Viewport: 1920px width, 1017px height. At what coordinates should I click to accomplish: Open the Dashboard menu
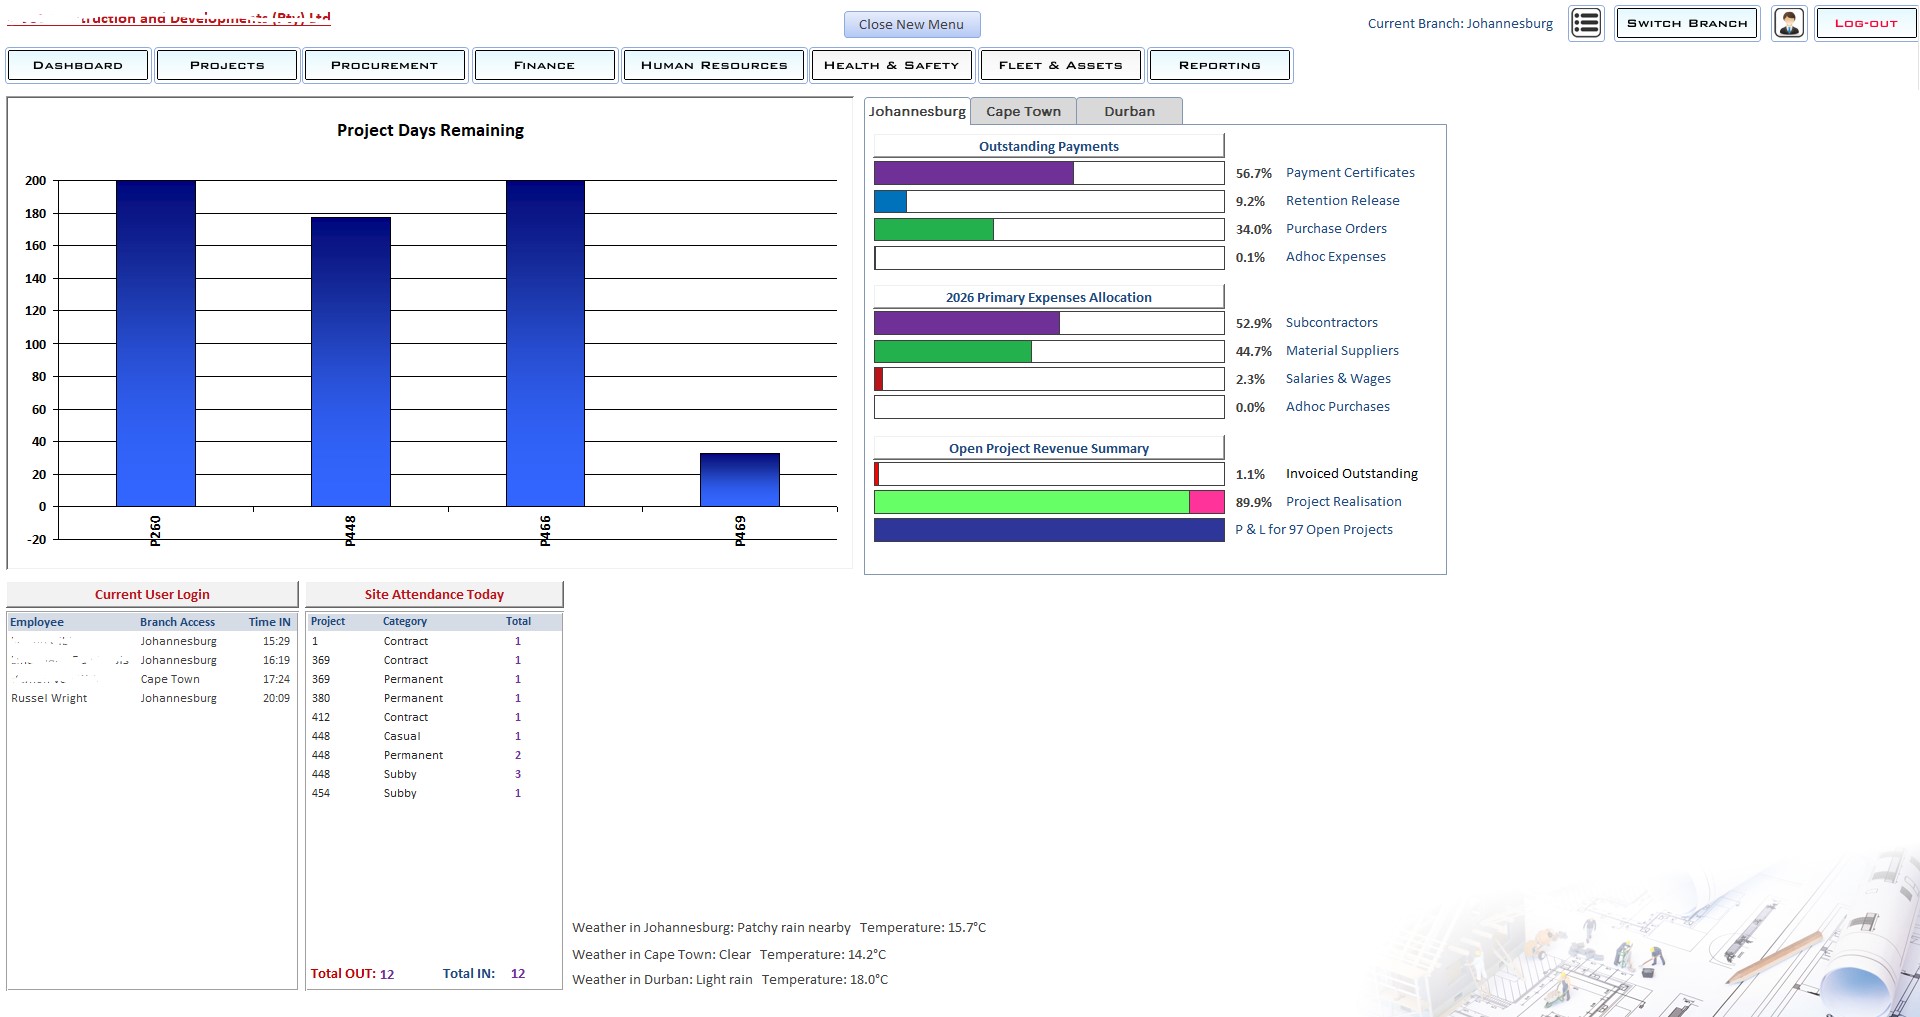78,65
